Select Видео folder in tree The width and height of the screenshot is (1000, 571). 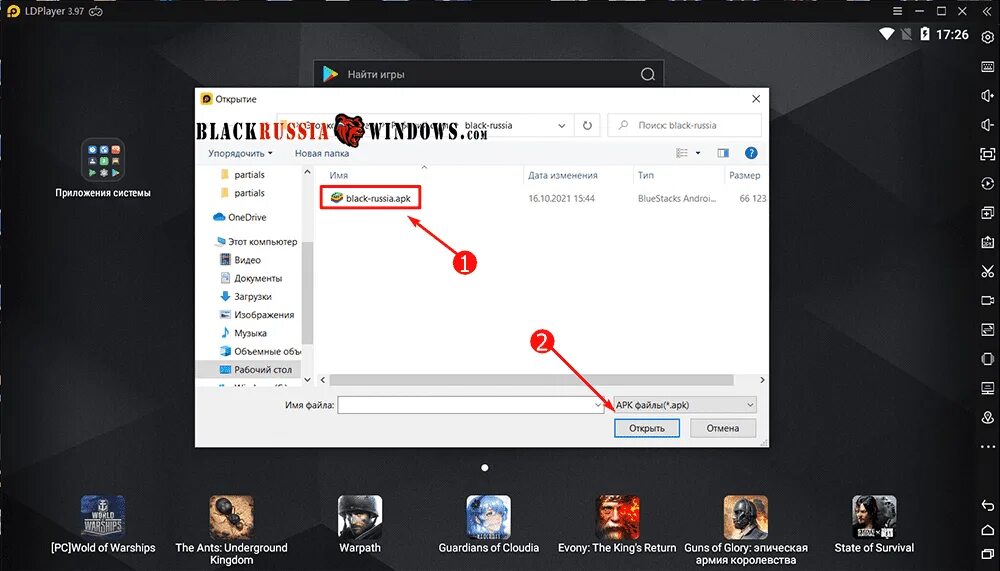240,260
